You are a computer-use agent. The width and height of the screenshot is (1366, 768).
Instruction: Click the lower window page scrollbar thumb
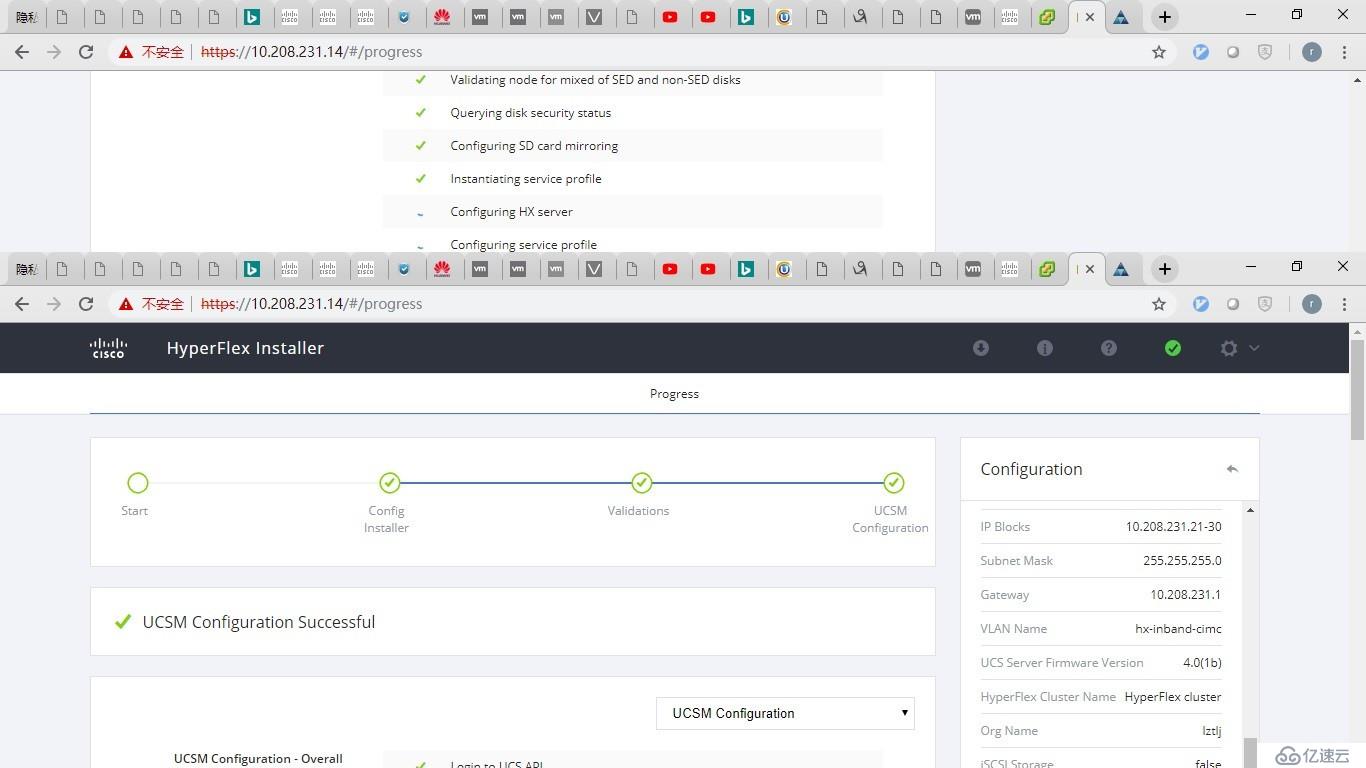point(1357,390)
